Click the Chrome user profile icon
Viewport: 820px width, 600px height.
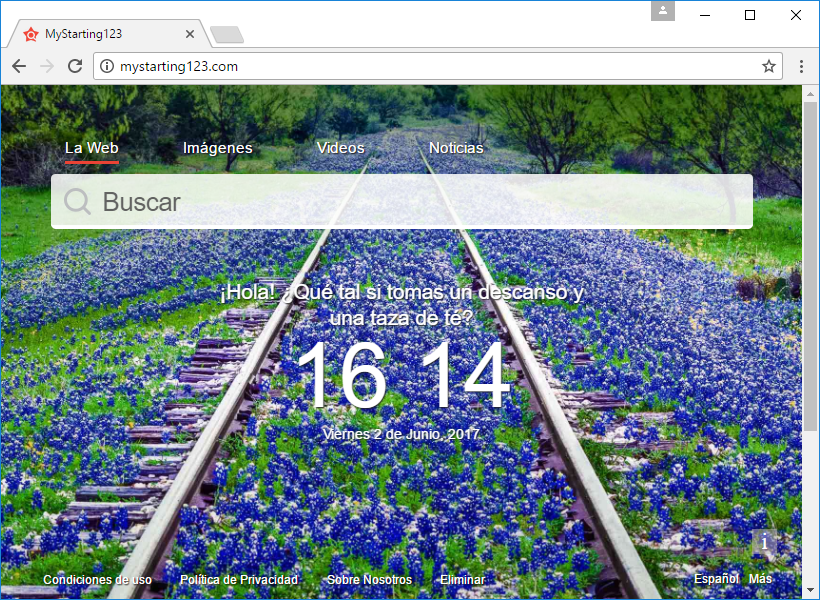662,12
